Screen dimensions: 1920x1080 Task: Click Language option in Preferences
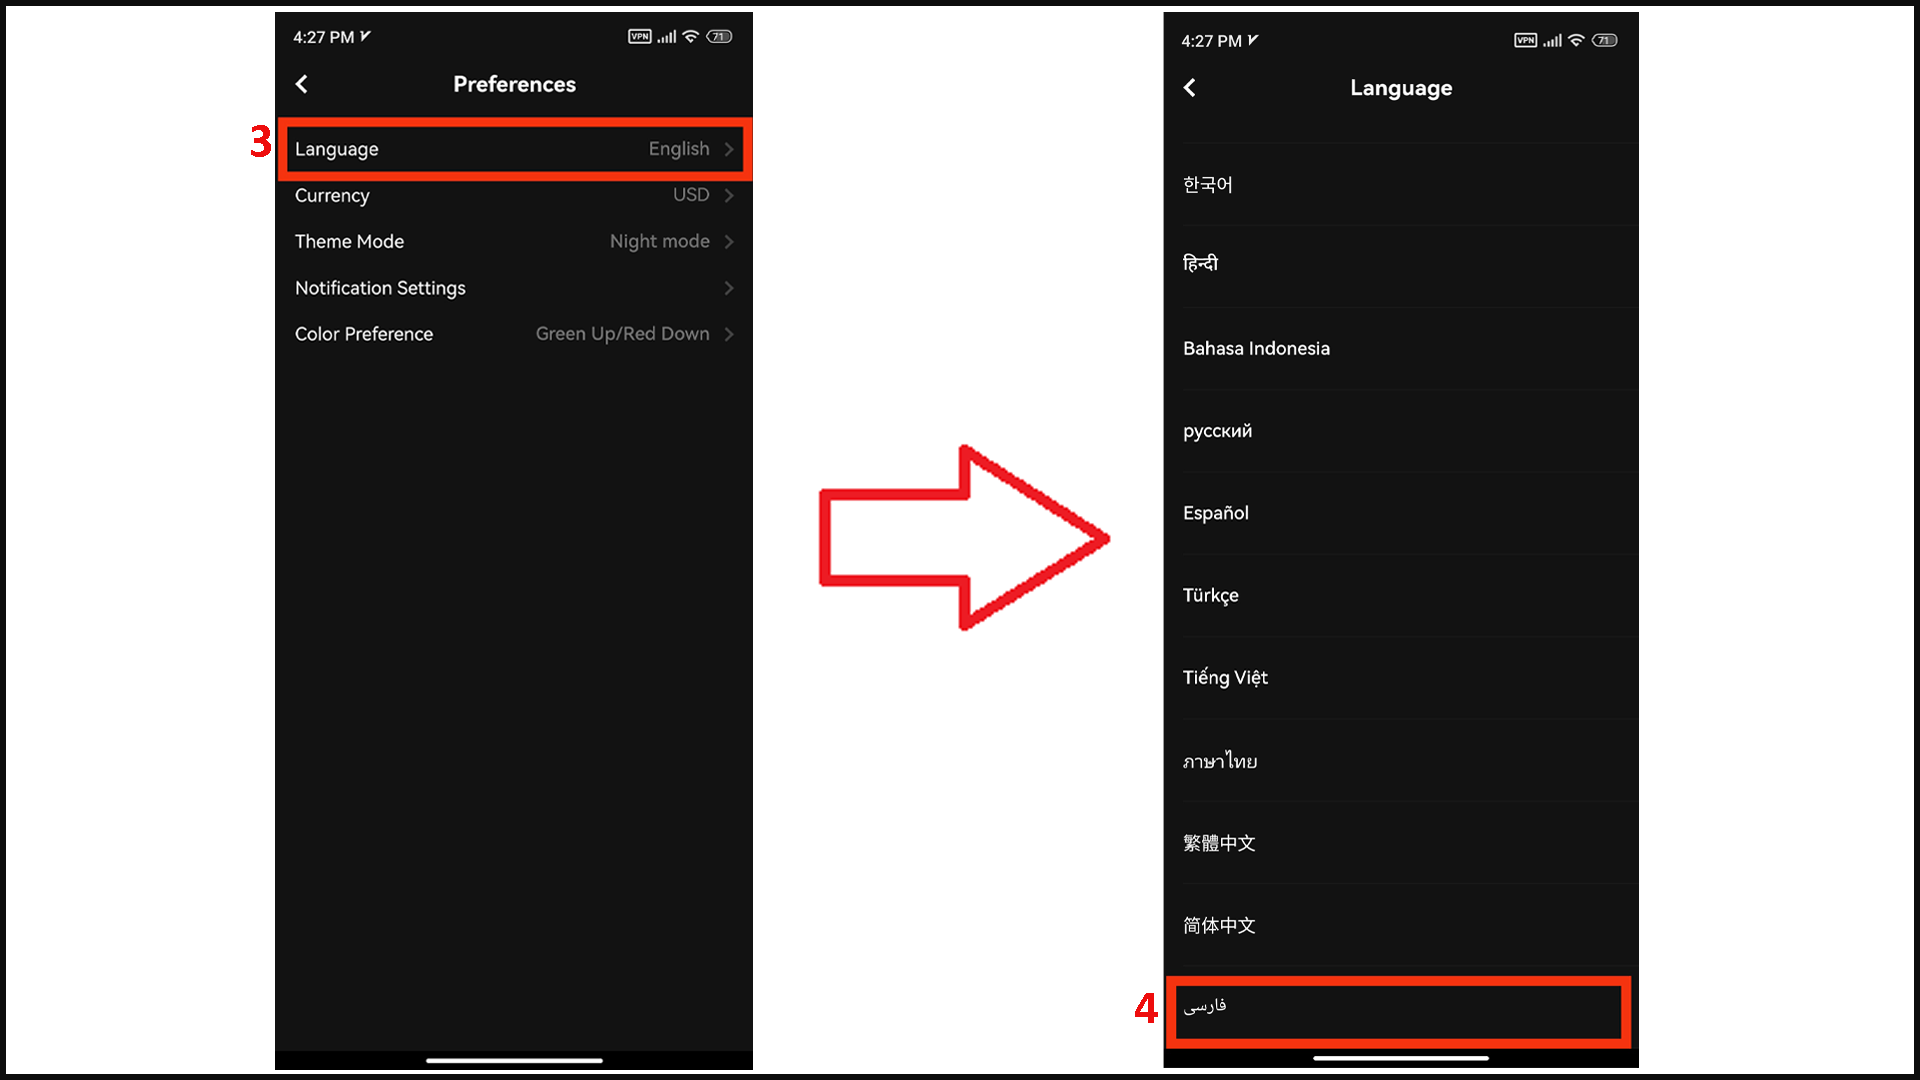click(x=514, y=148)
